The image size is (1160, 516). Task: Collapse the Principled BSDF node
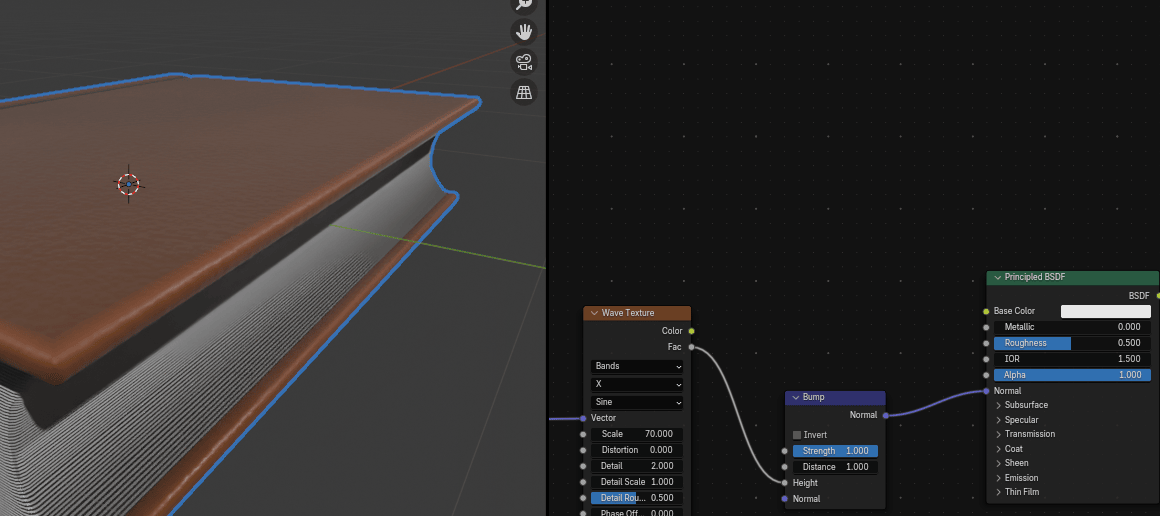click(x=997, y=277)
